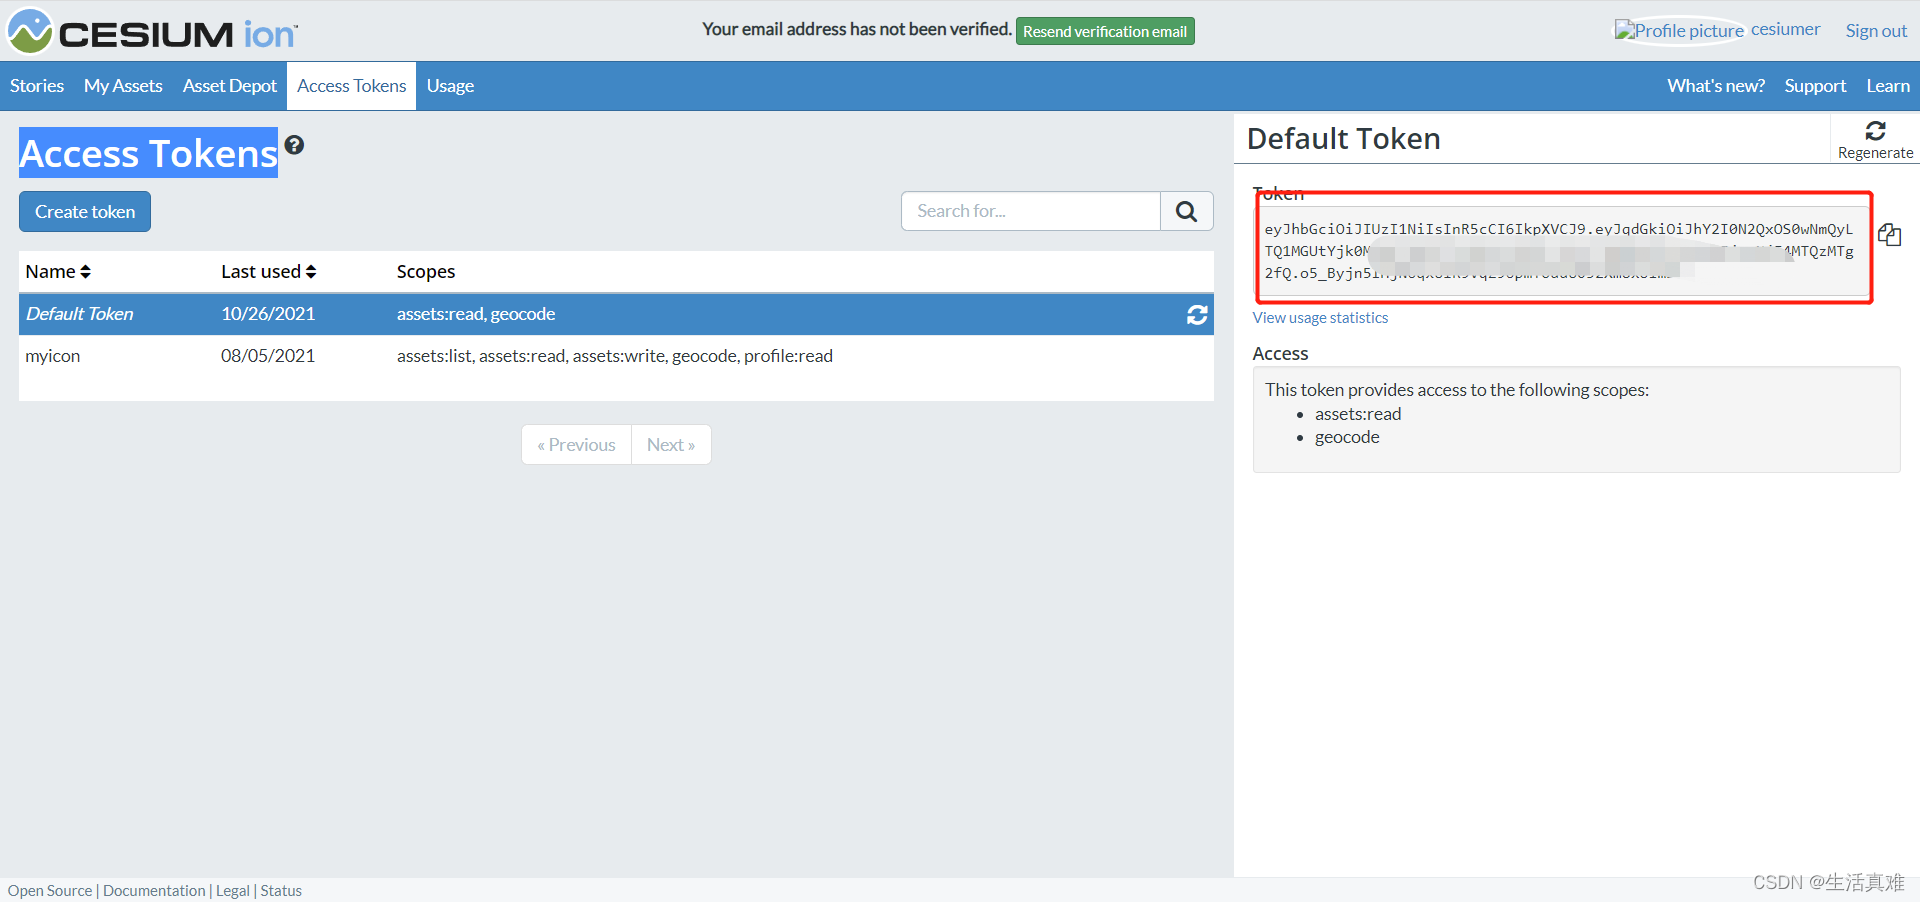Copy the token to clipboard

click(1889, 235)
